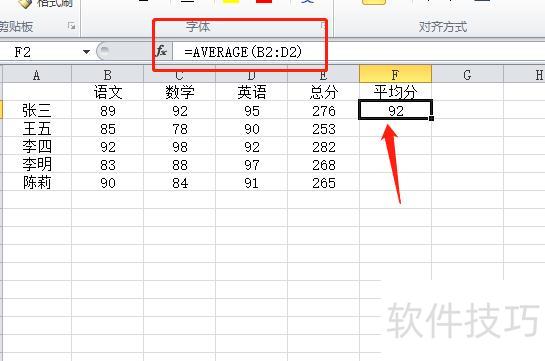Select the name cell 李四

(36, 146)
